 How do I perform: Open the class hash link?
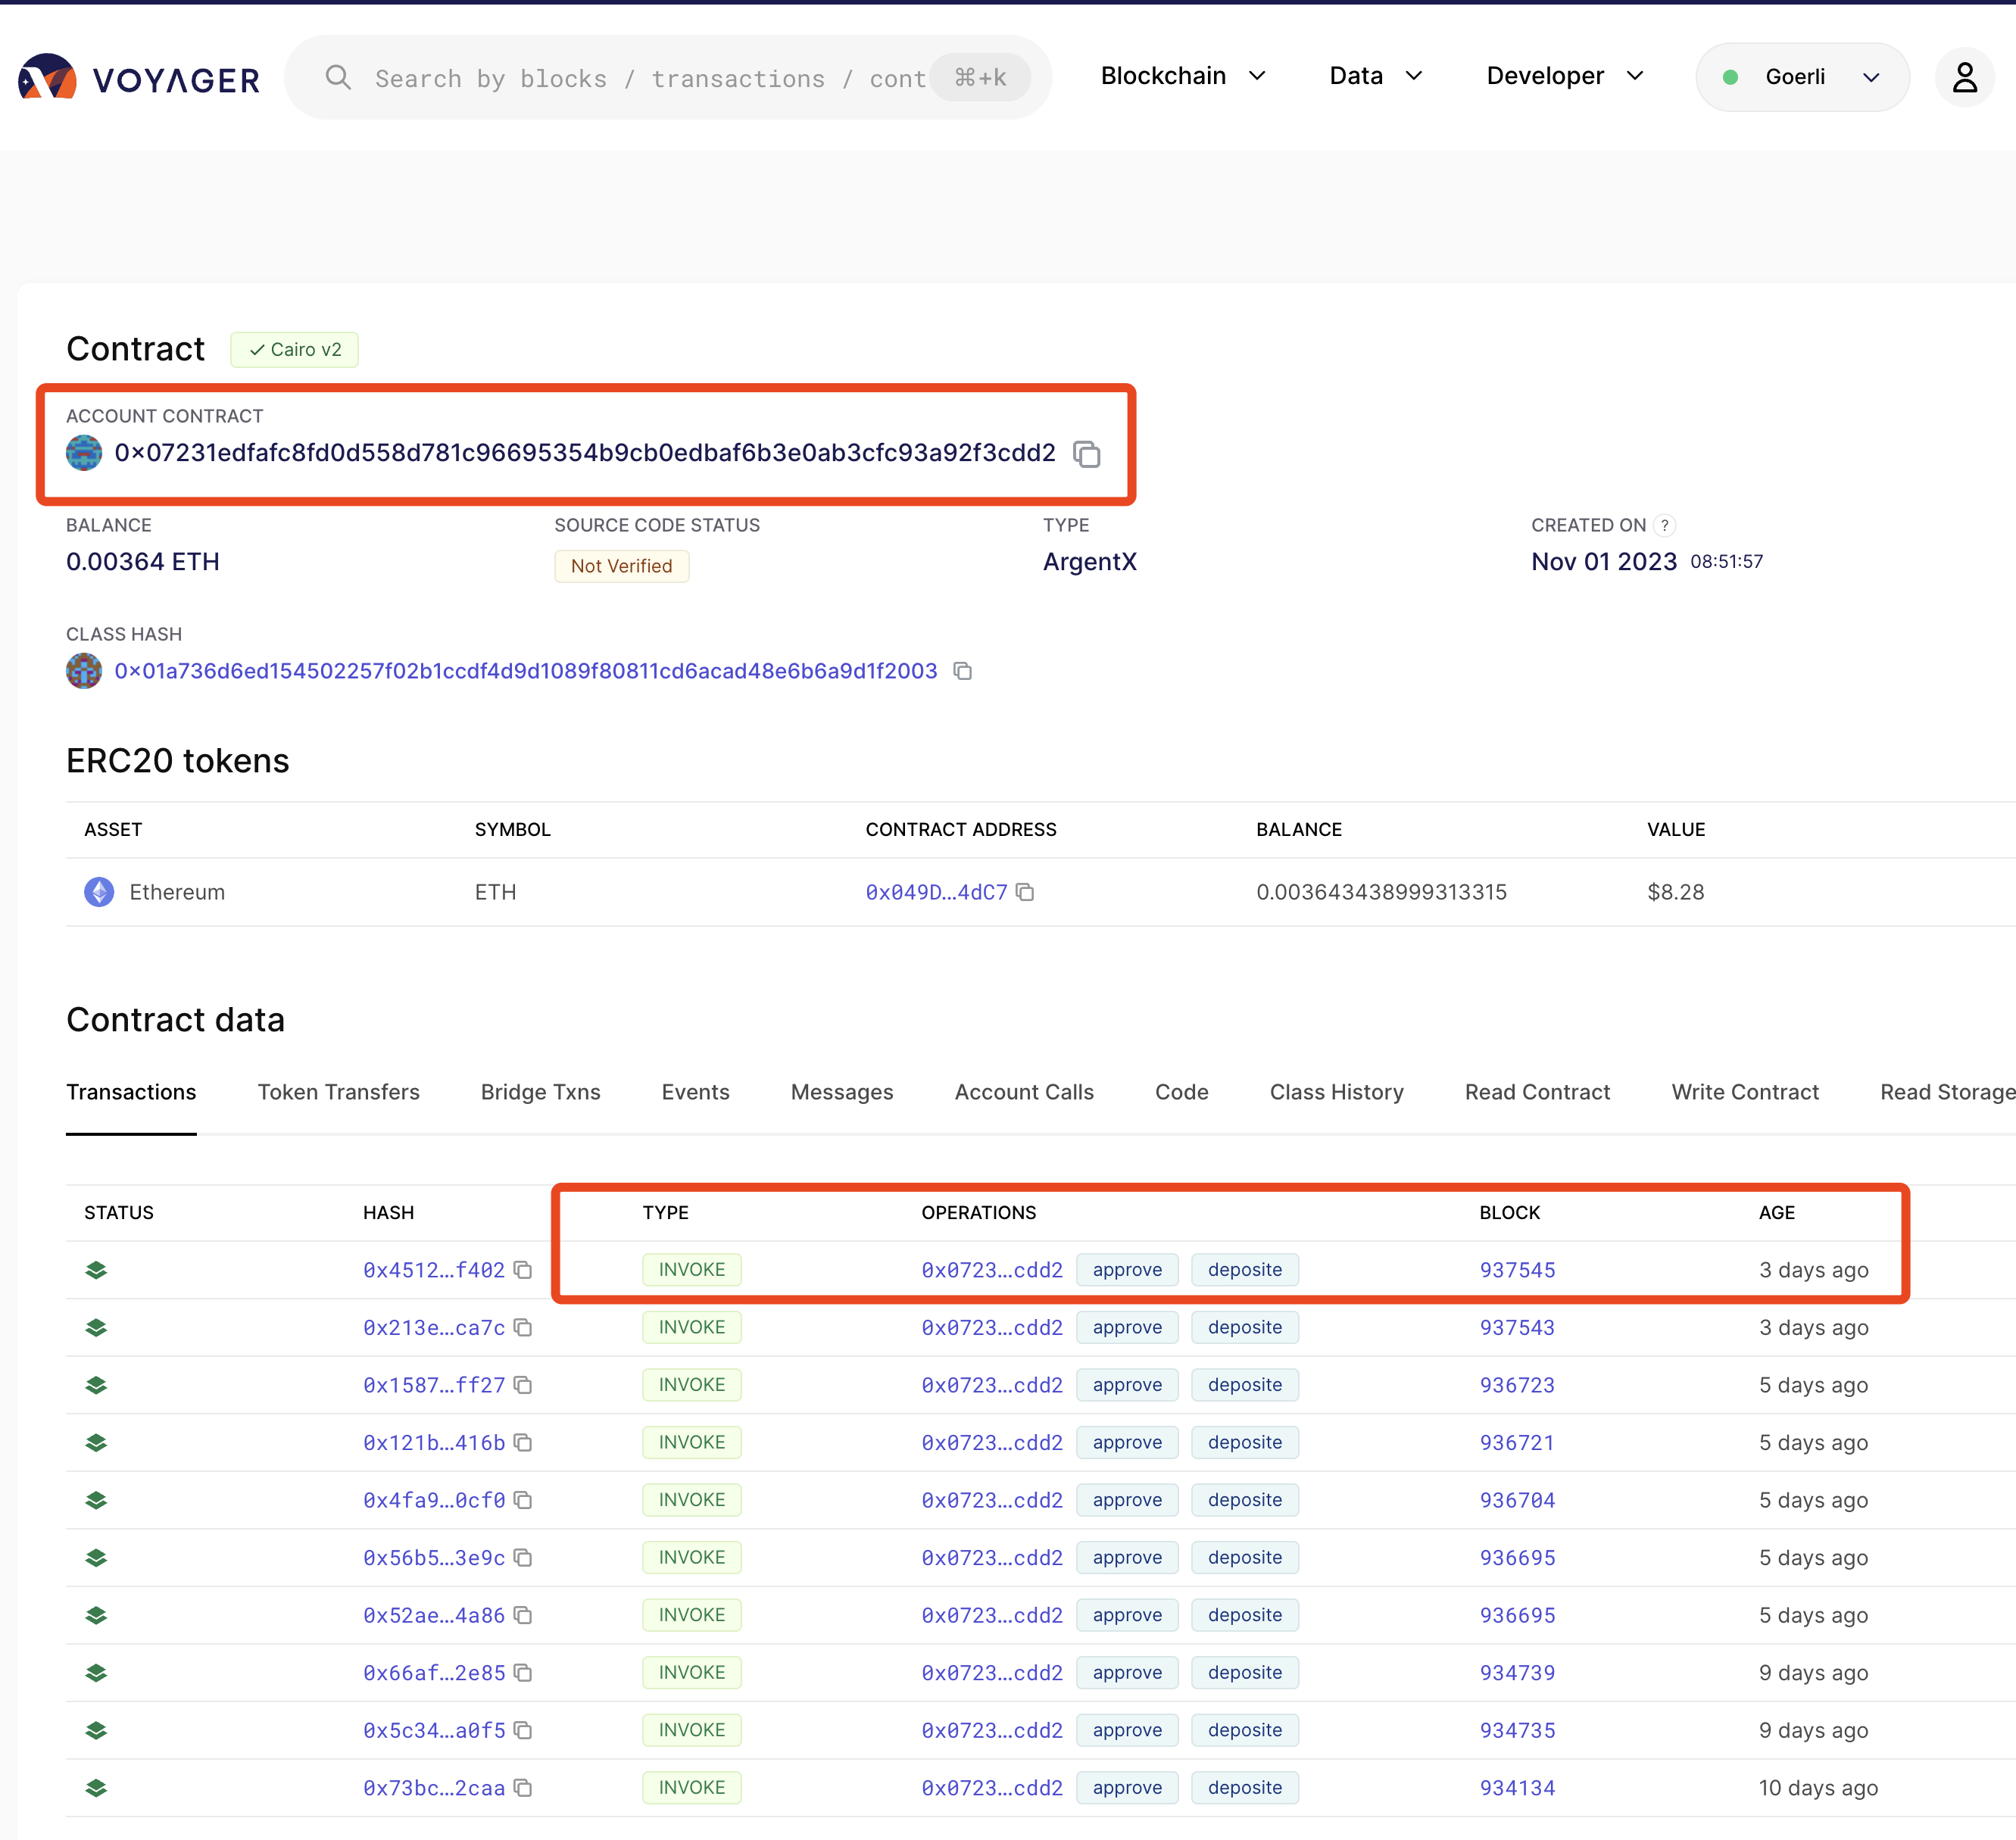click(x=526, y=671)
